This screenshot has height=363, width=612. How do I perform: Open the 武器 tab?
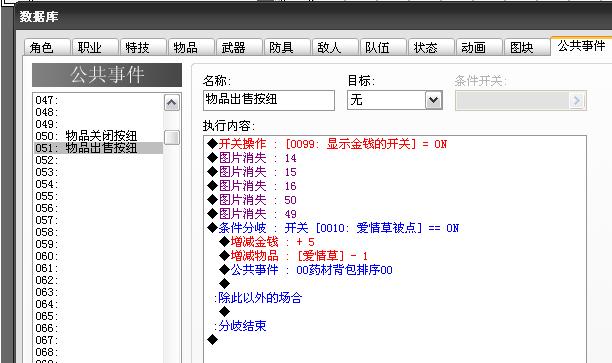click(239, 48)
